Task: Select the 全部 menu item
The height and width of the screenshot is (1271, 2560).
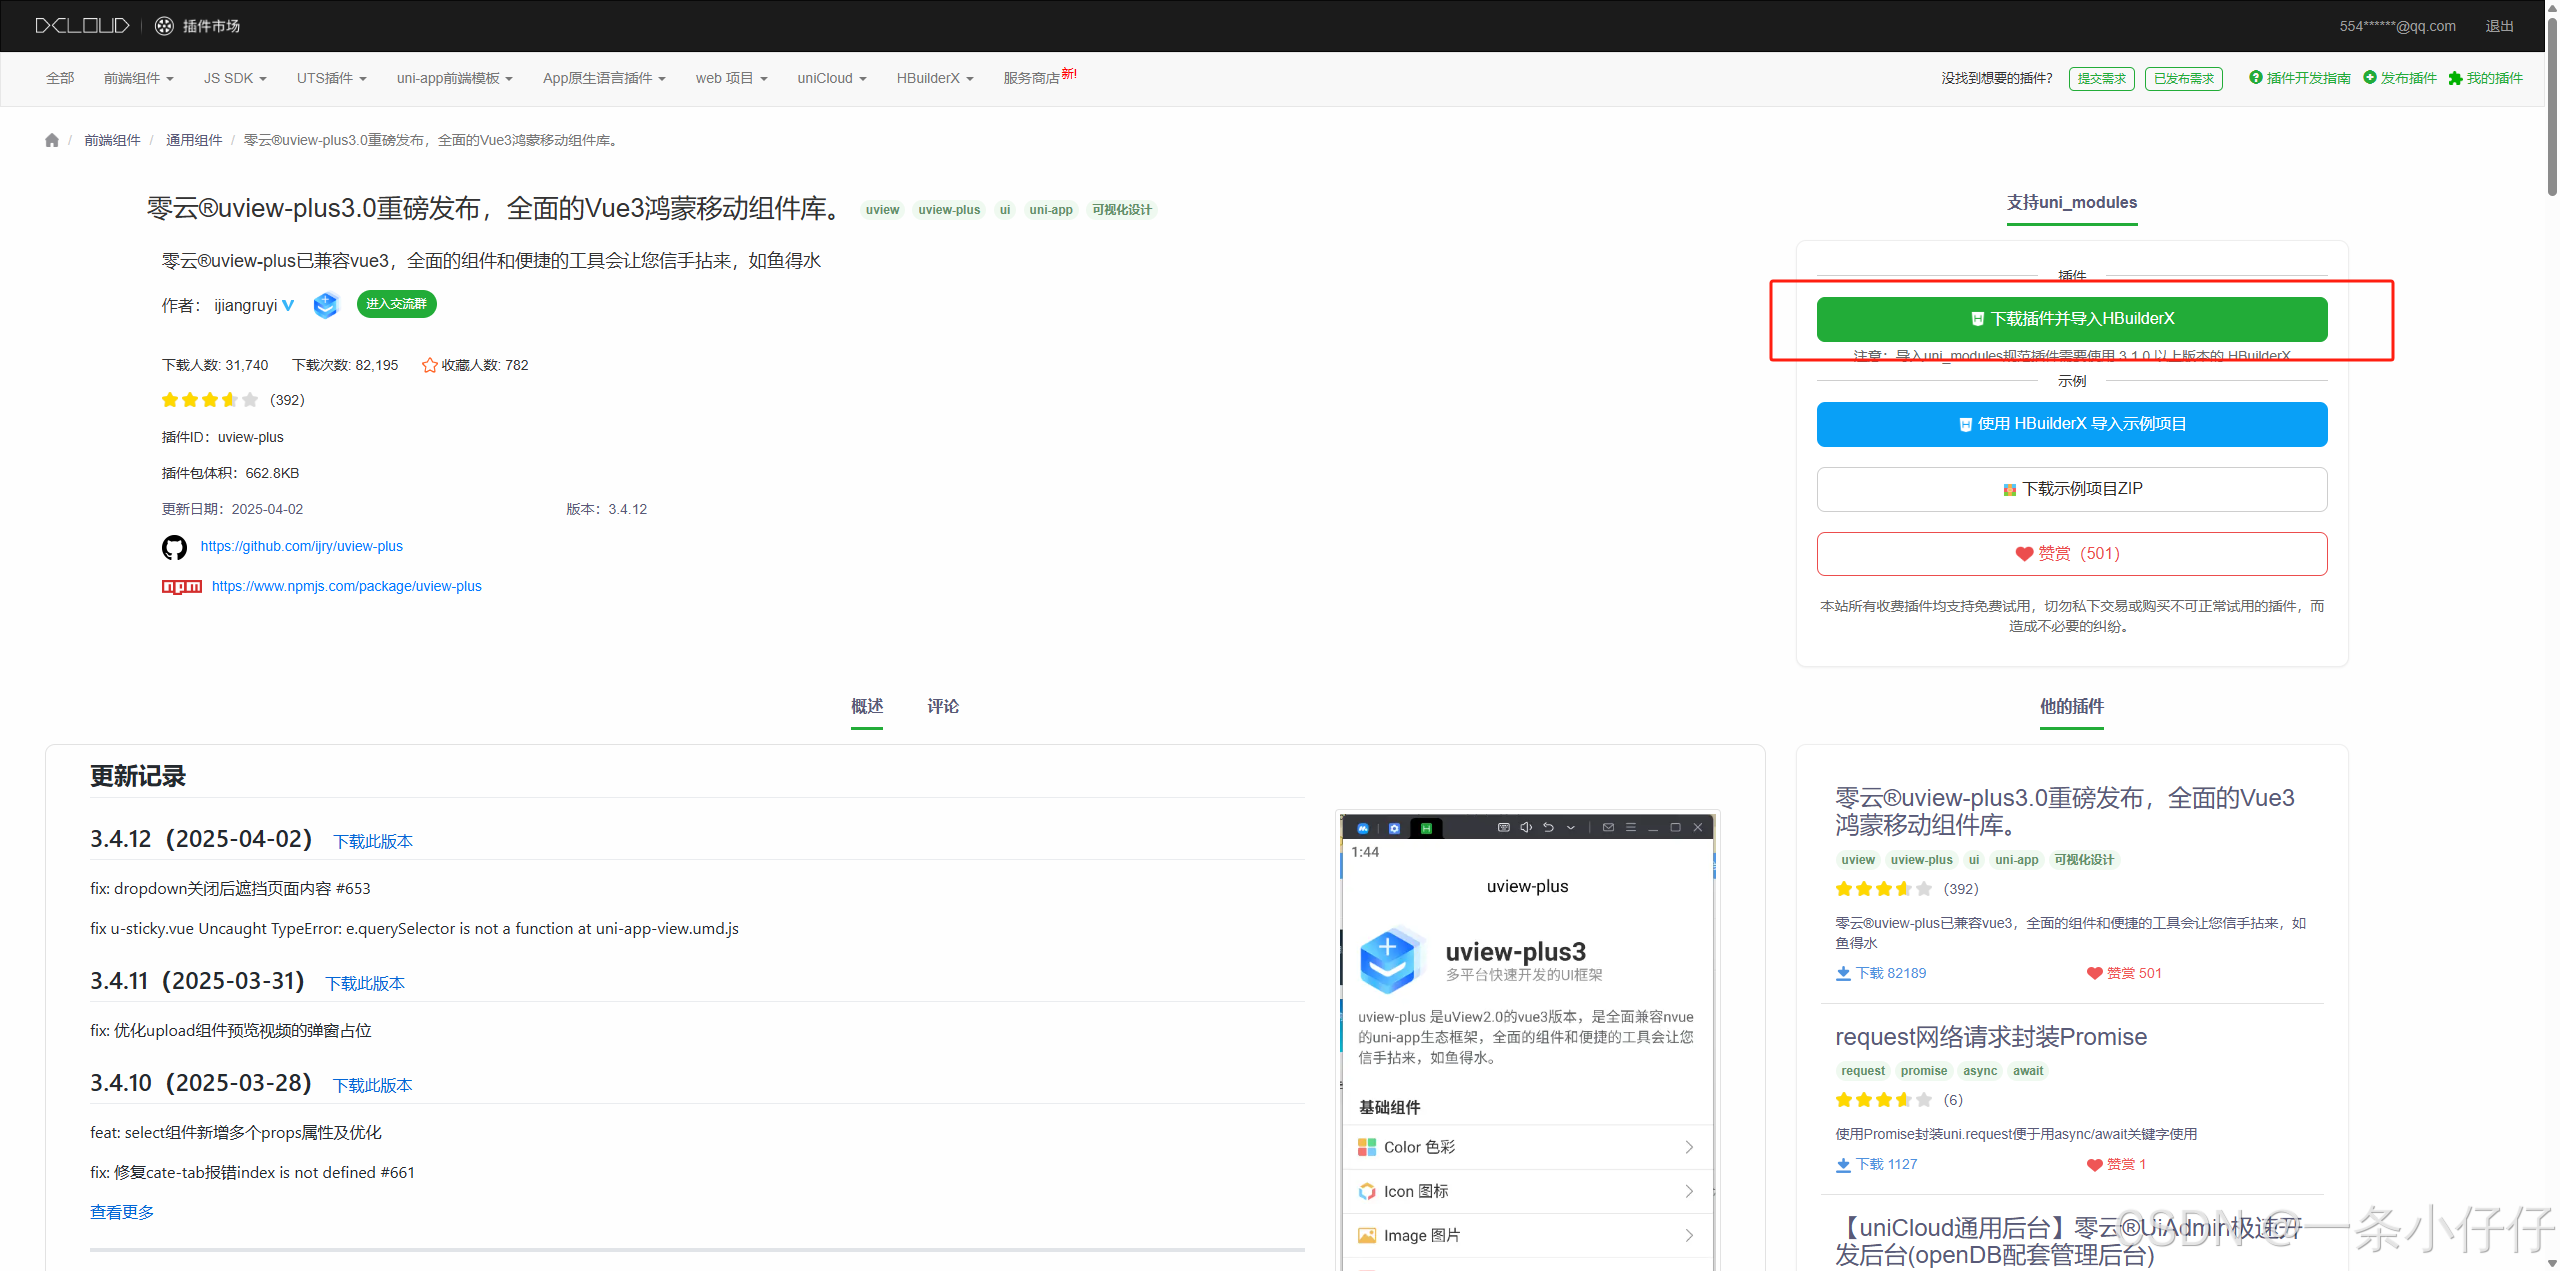Action: (x=60, y=78)
